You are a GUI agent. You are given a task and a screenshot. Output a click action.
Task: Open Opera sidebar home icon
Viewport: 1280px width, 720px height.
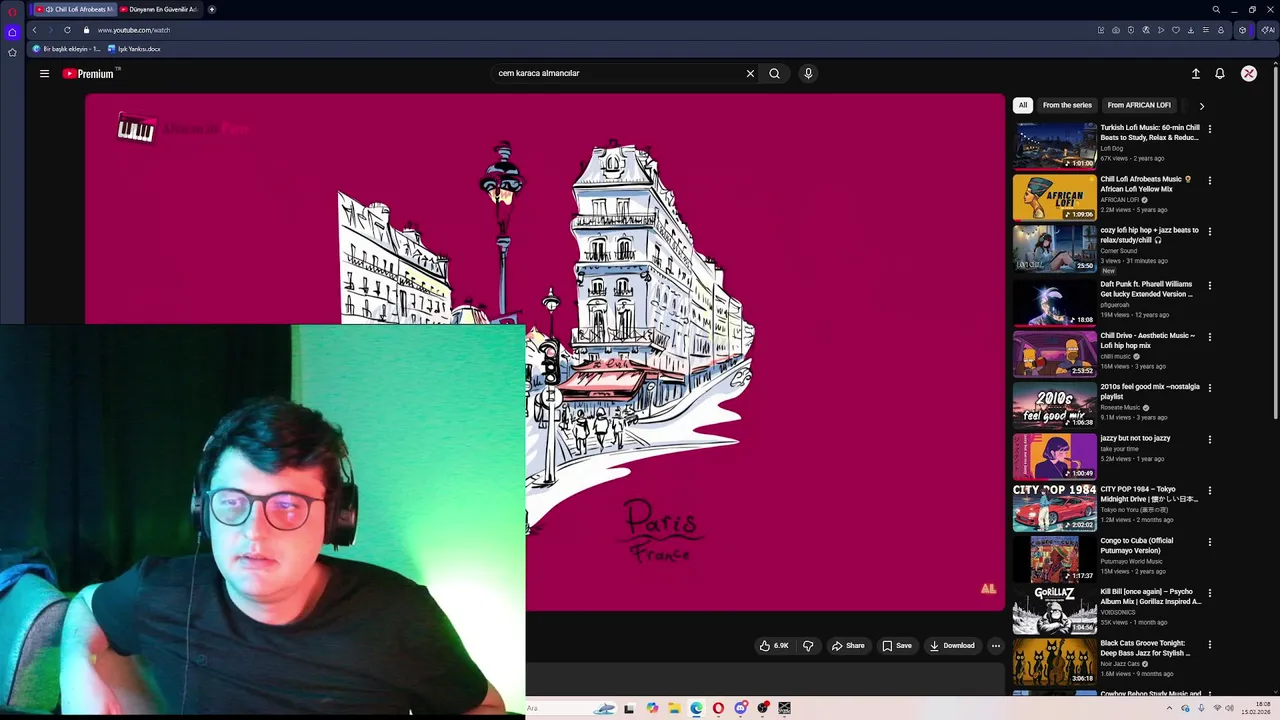(12, 32)
